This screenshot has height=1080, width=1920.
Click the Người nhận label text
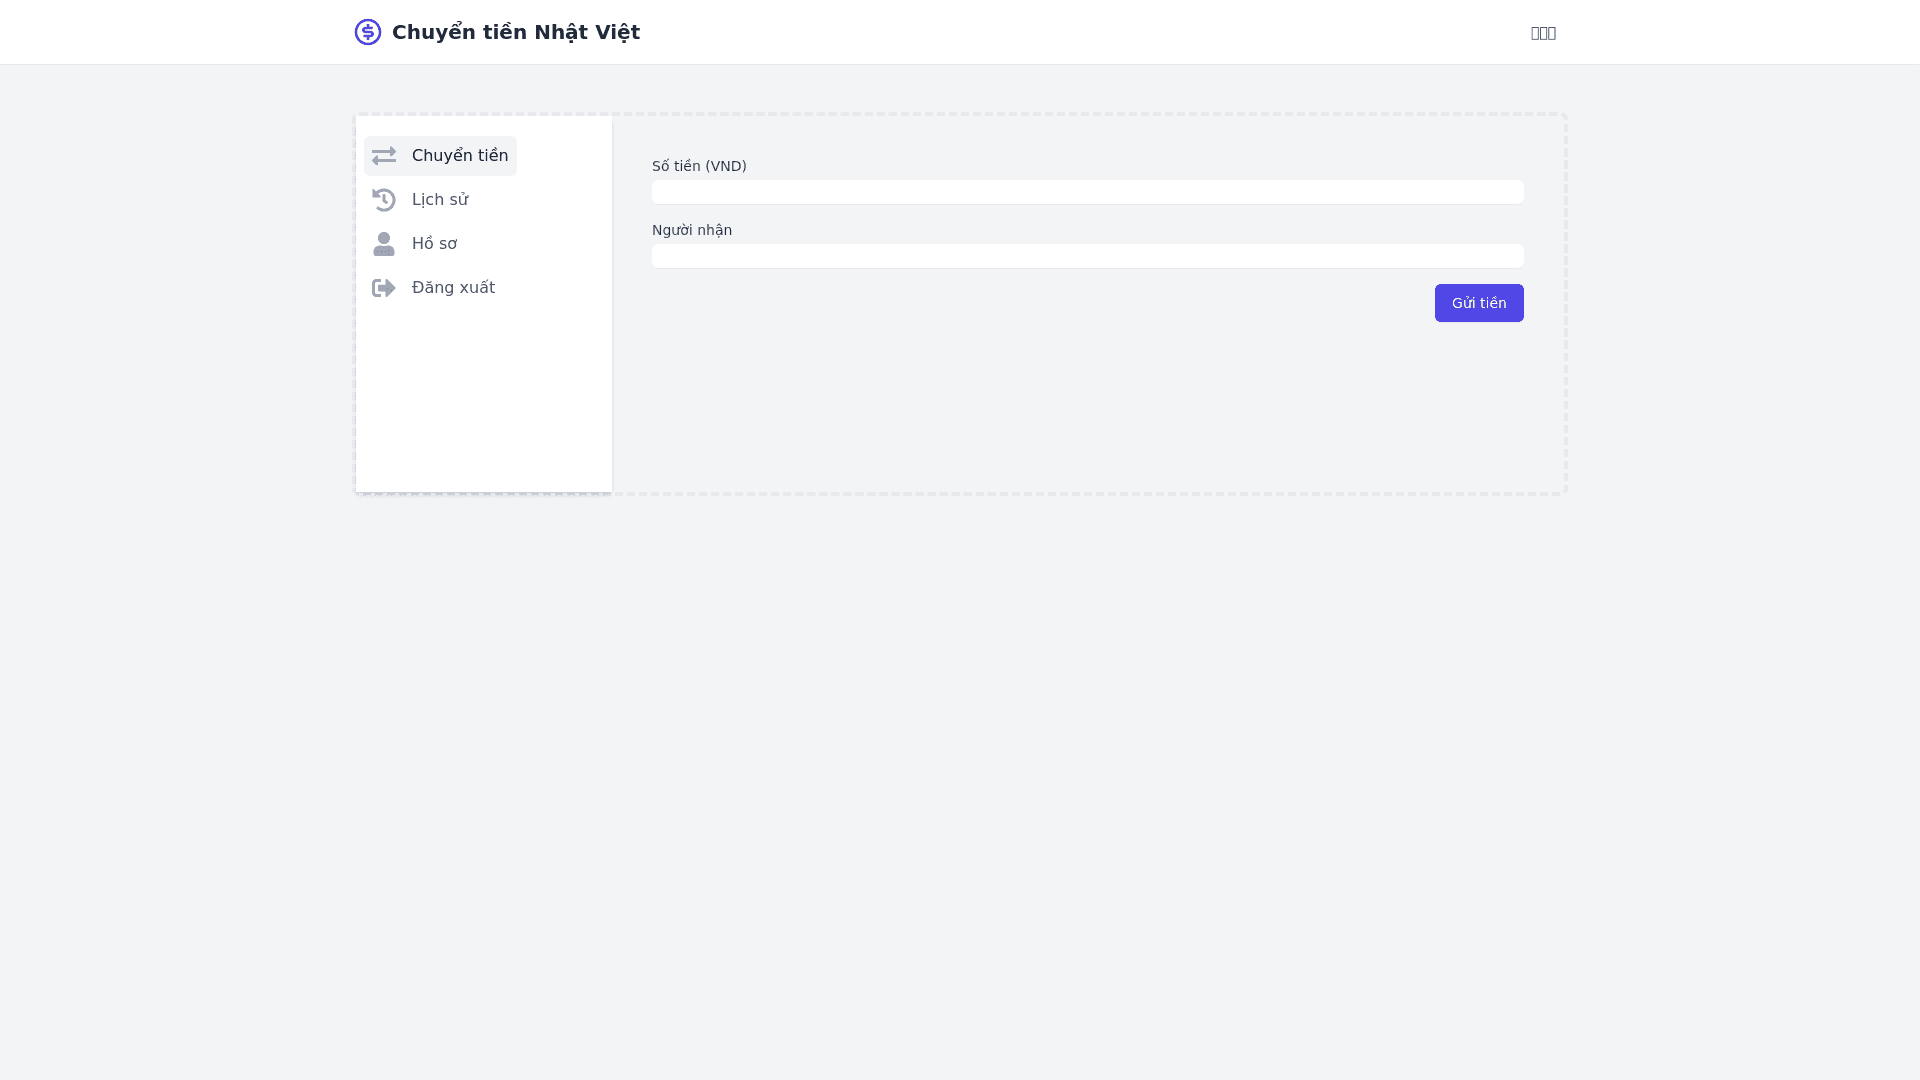[692, 230]
